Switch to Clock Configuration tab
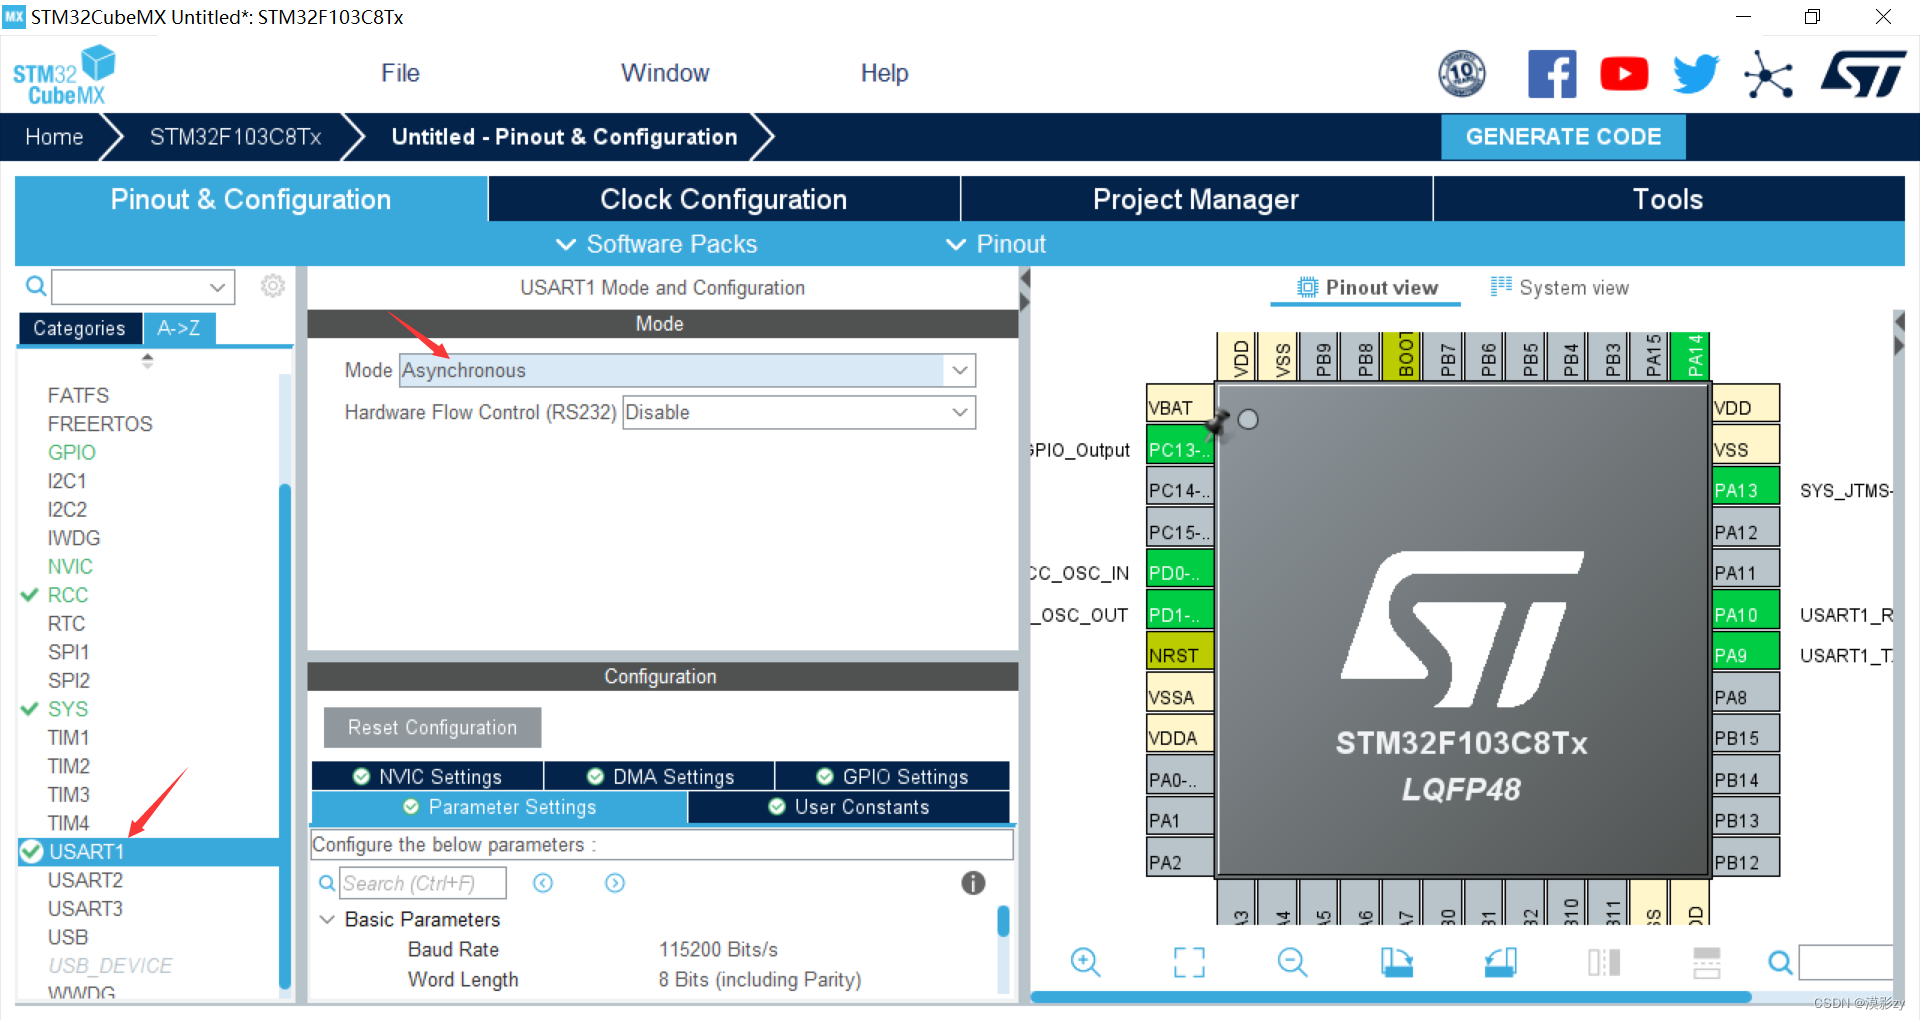The image size is (1920, 1020). [724, 199]
